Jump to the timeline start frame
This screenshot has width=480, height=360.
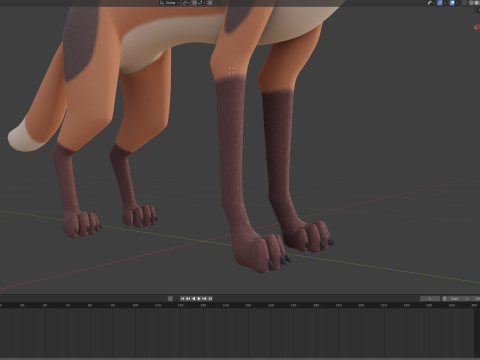tap(183, 299)
